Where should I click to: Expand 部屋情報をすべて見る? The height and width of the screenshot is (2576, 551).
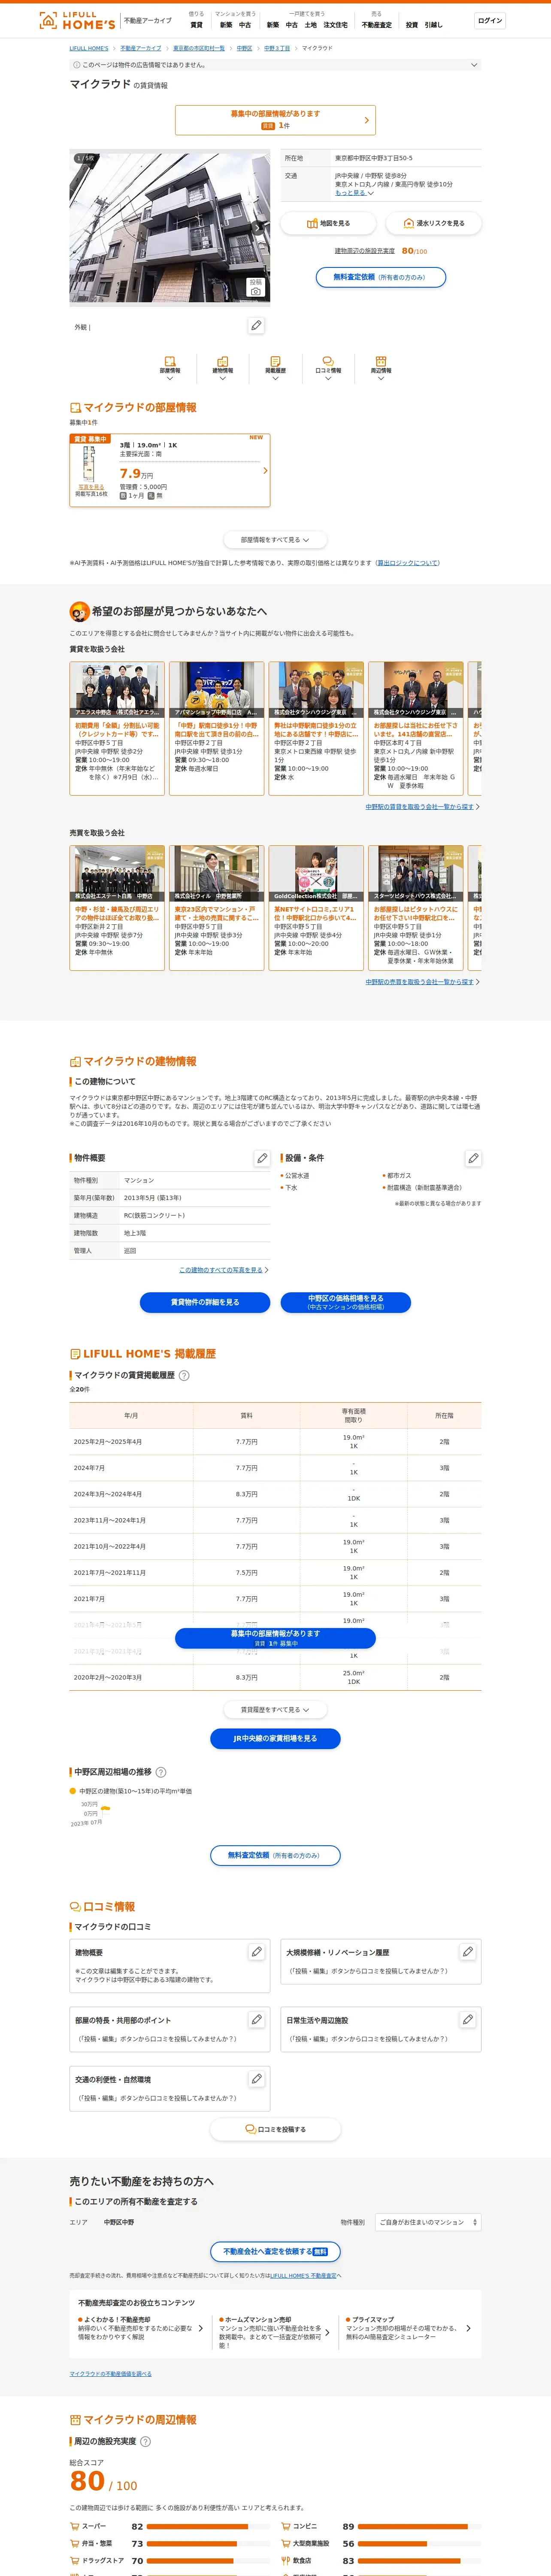(x=275, y=540)
